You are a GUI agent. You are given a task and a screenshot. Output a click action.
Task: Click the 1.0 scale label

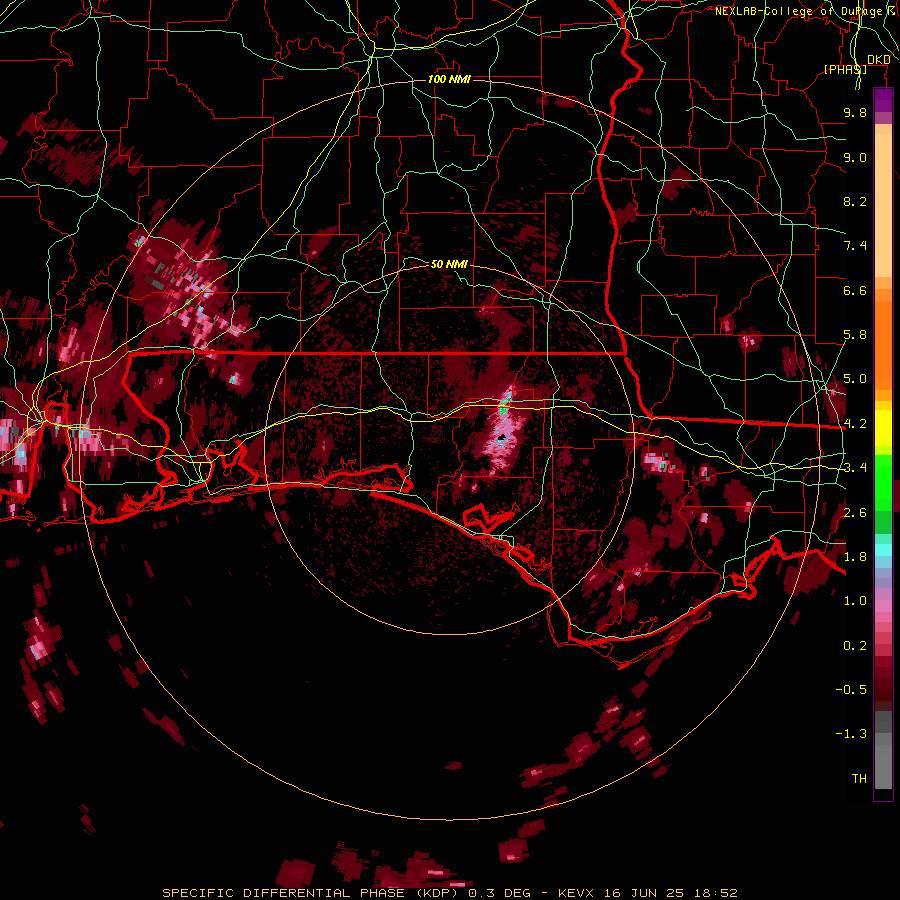coord(855,601)
